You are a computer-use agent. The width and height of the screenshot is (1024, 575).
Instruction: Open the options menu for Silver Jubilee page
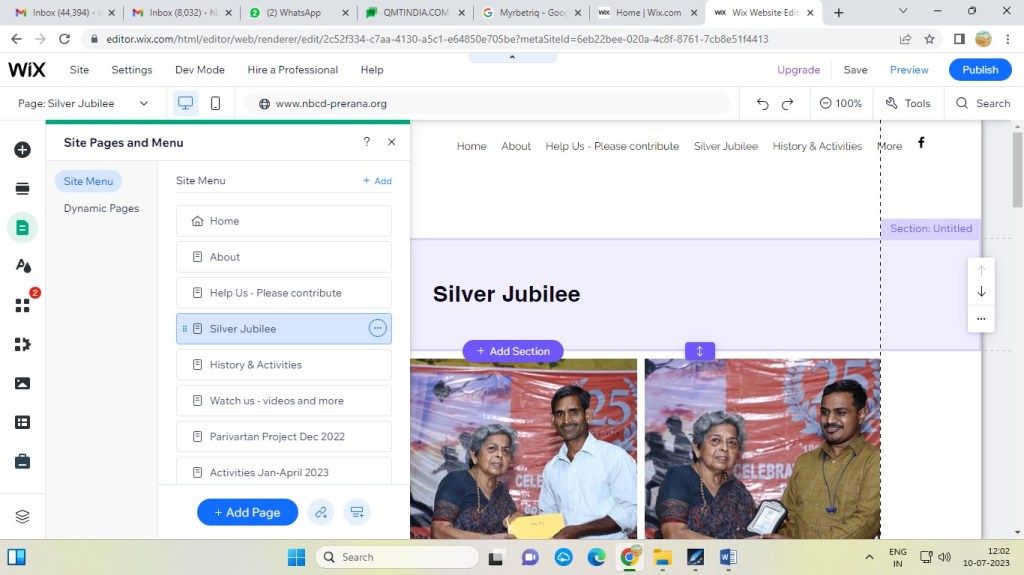click(x=377, y=328)
